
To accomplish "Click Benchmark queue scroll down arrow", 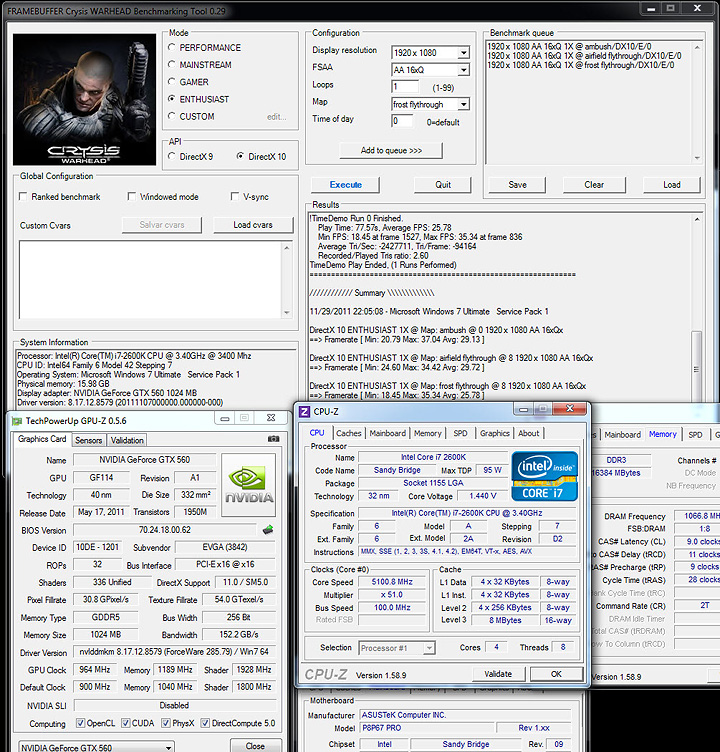I will [697, 158].
